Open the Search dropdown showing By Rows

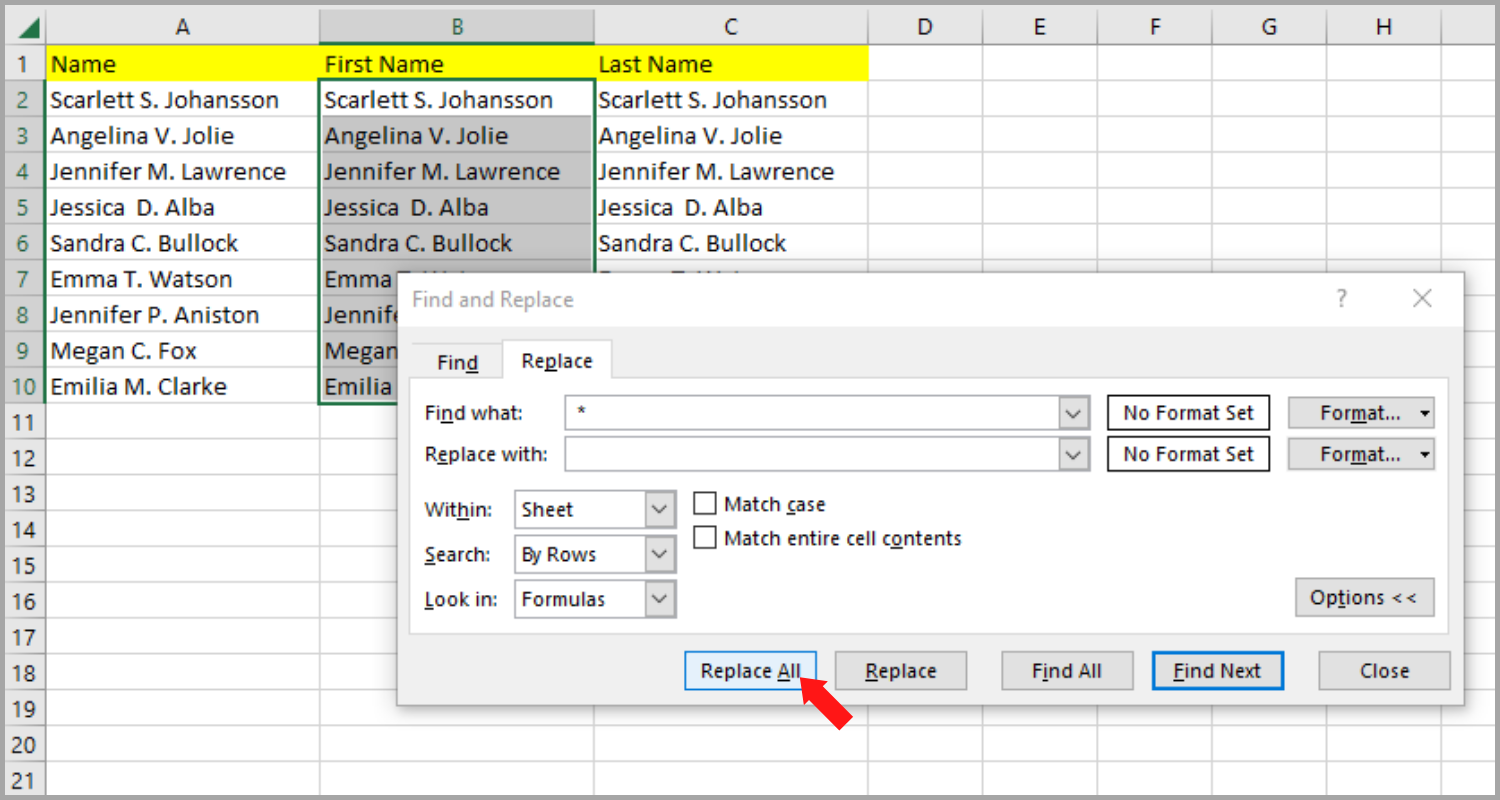pos(660,554)
